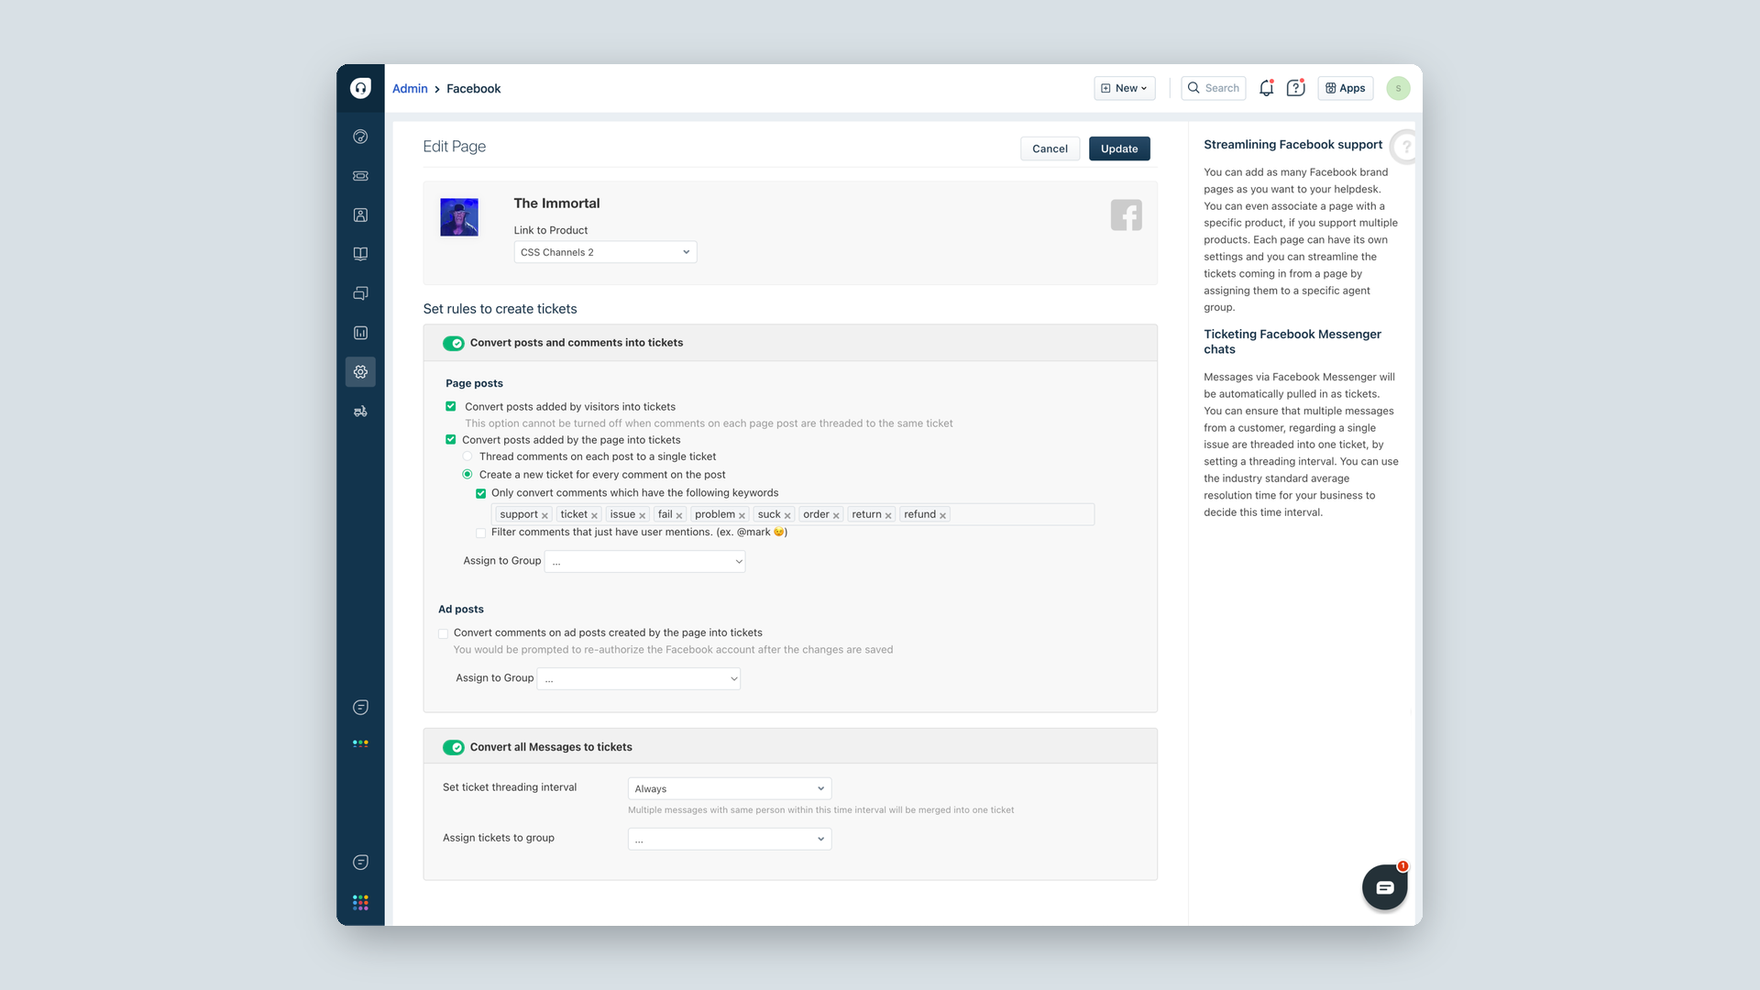Image resolution: width=1760 pixels, height=990 pixels.
Task: Click the Search field
Action: coord(1214,88)
